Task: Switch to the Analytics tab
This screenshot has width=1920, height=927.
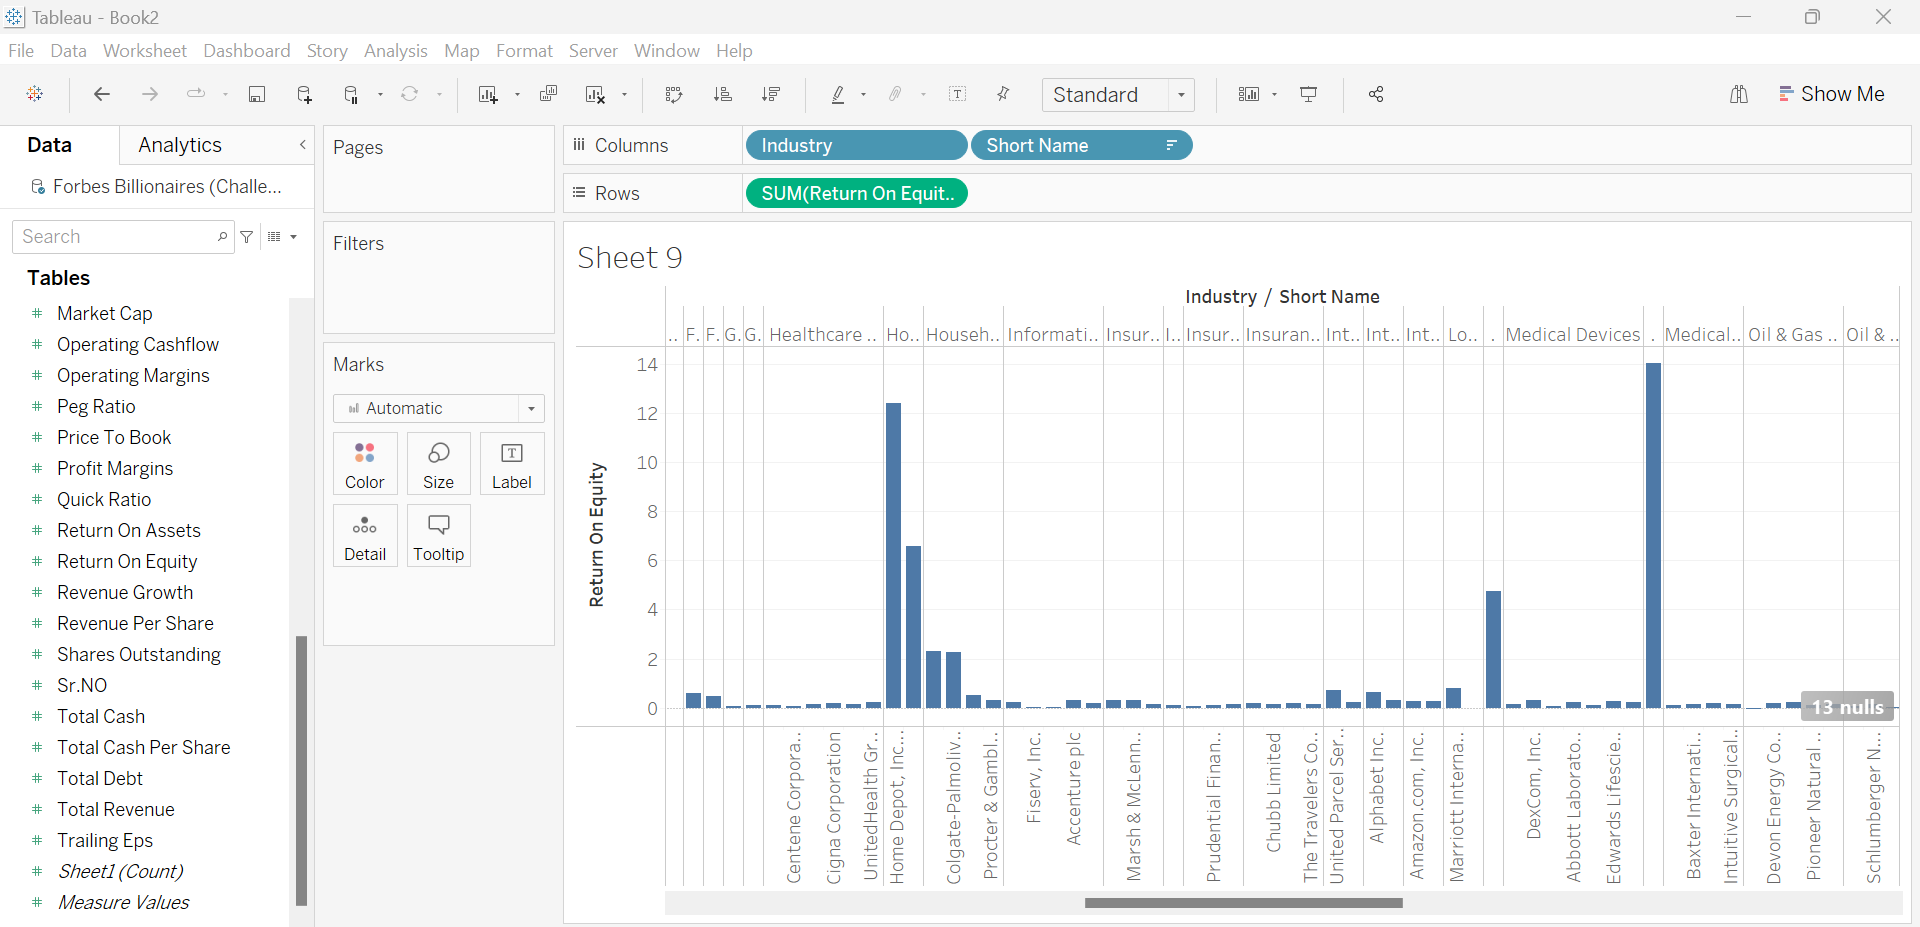Action: point(180,145)
